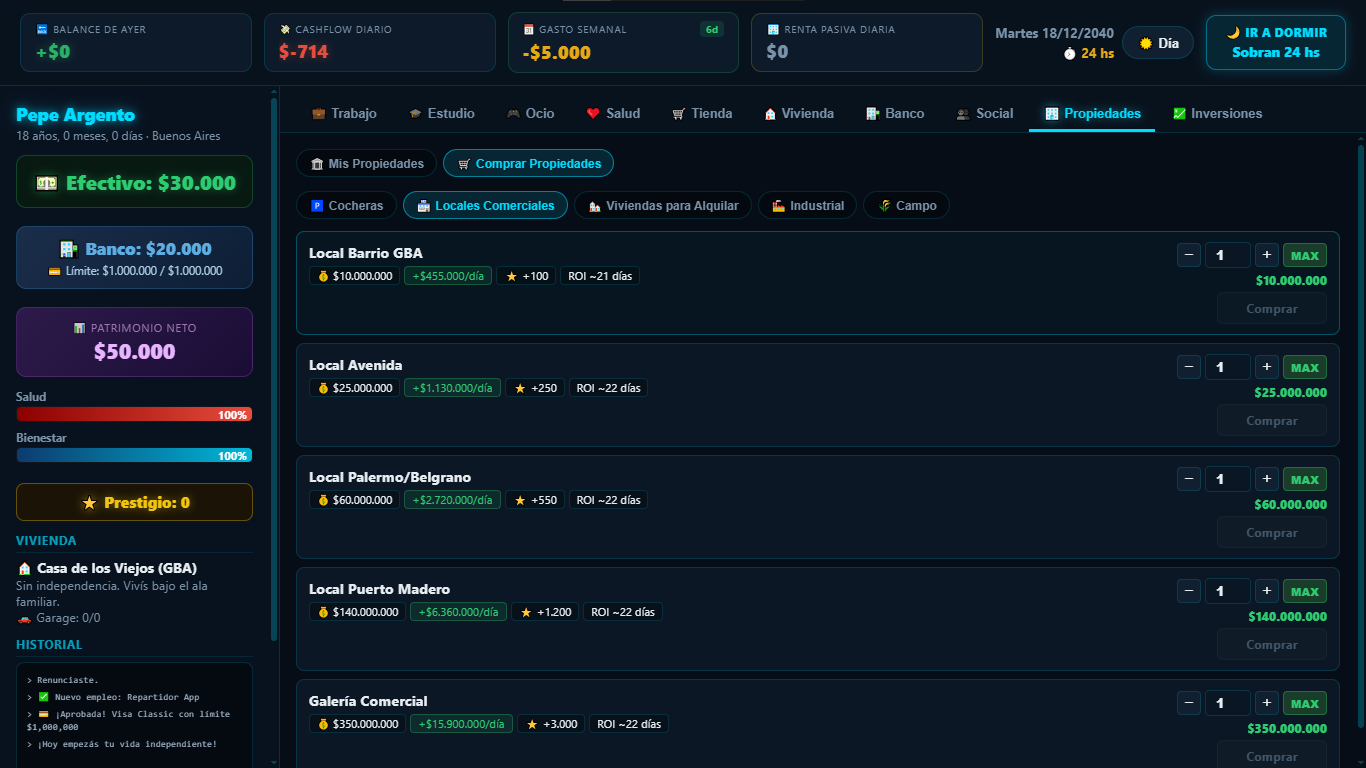The height and width of the screenshot is (768, 1366).
Task: Click the Ir a Dormir button
Action: pyautogui.click(x=1275, y=42)
